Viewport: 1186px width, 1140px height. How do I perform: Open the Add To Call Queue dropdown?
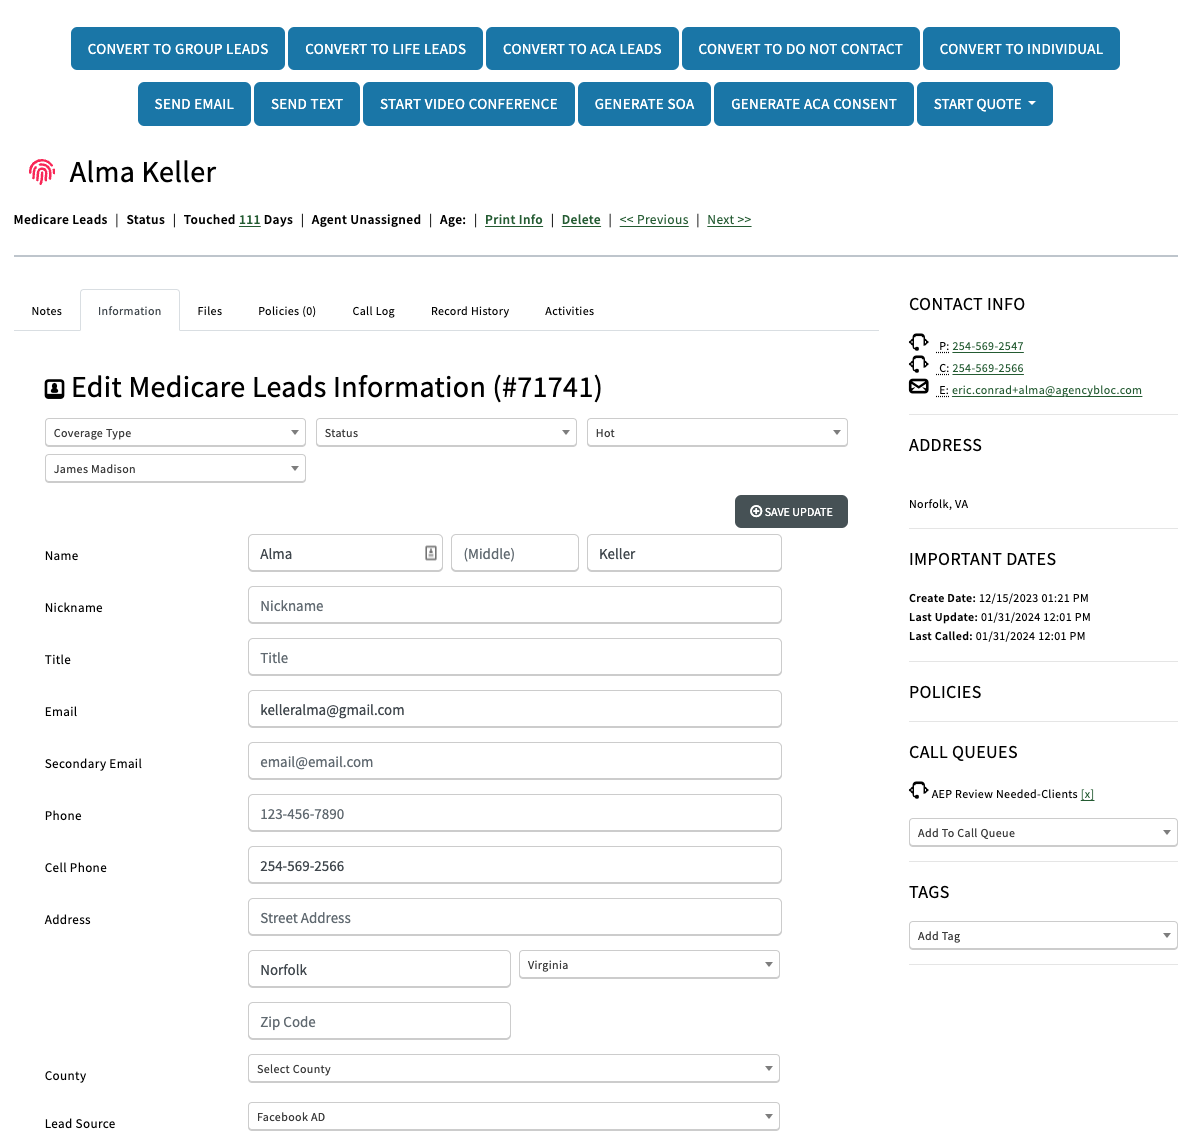coord(1043,832)
